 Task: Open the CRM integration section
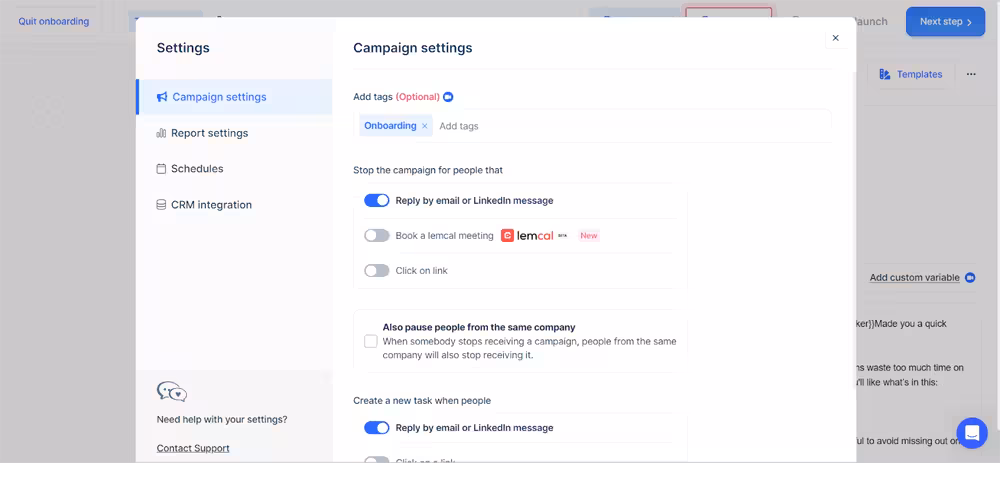pyautogui.click(x=211, y=205)
